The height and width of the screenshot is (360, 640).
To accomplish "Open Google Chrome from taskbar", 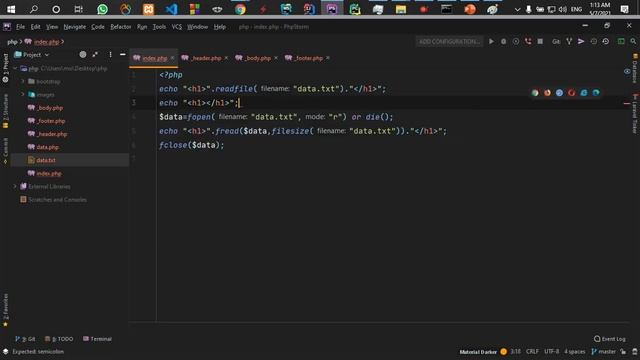I will point(240,9).
